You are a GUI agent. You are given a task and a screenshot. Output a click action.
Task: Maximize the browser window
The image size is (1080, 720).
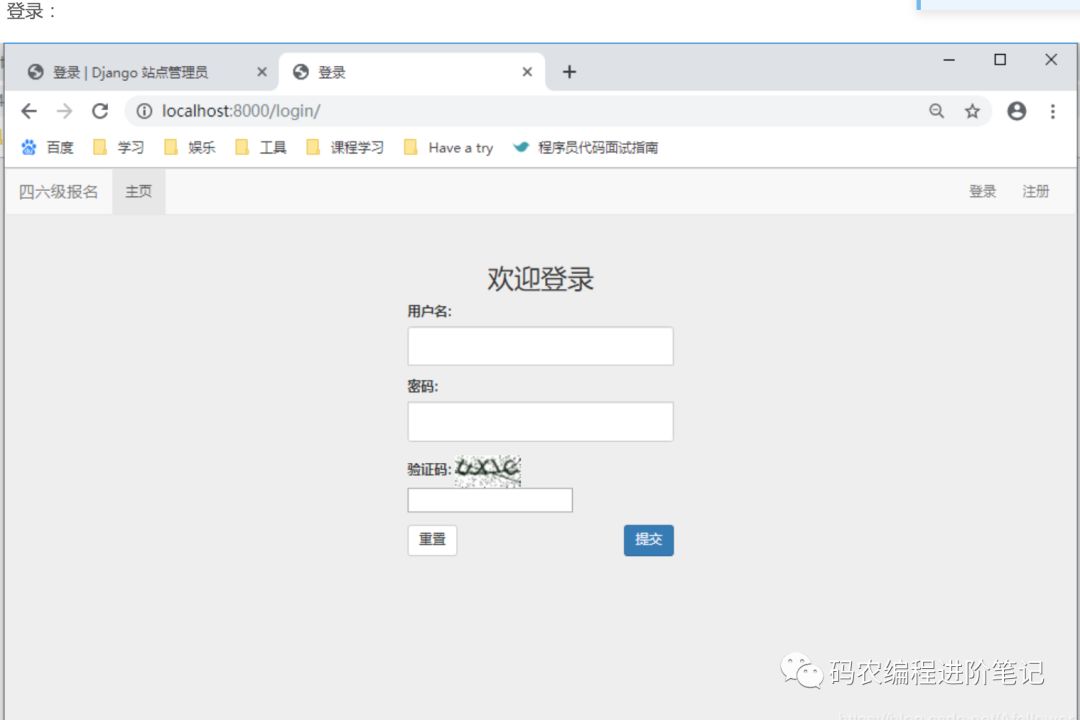pos(1000,60)
